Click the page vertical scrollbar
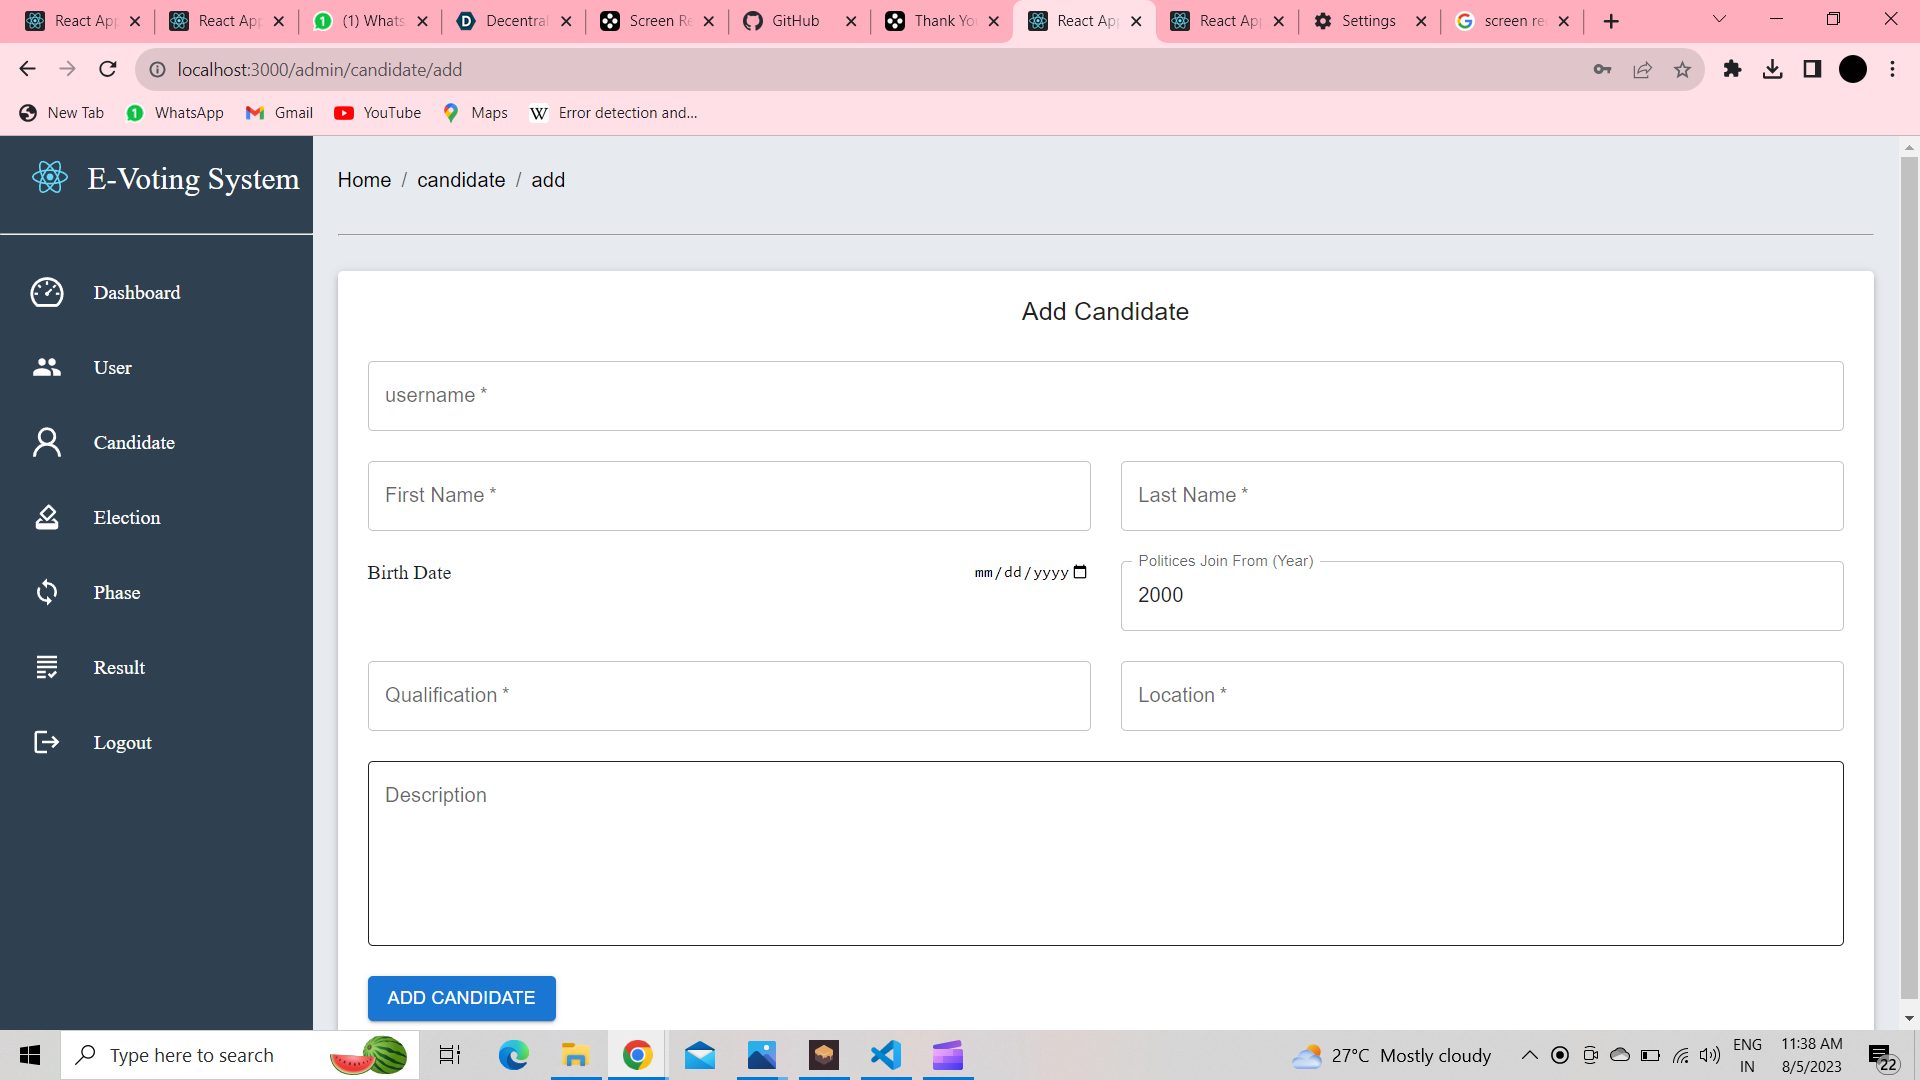1920x1080 pixels. point(1909,580)
